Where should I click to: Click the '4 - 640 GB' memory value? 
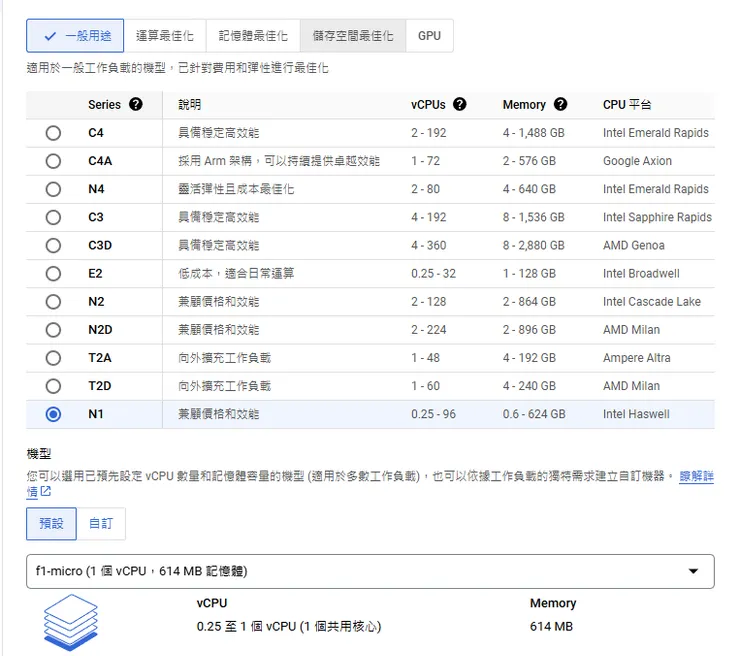[x=529, y=189]
